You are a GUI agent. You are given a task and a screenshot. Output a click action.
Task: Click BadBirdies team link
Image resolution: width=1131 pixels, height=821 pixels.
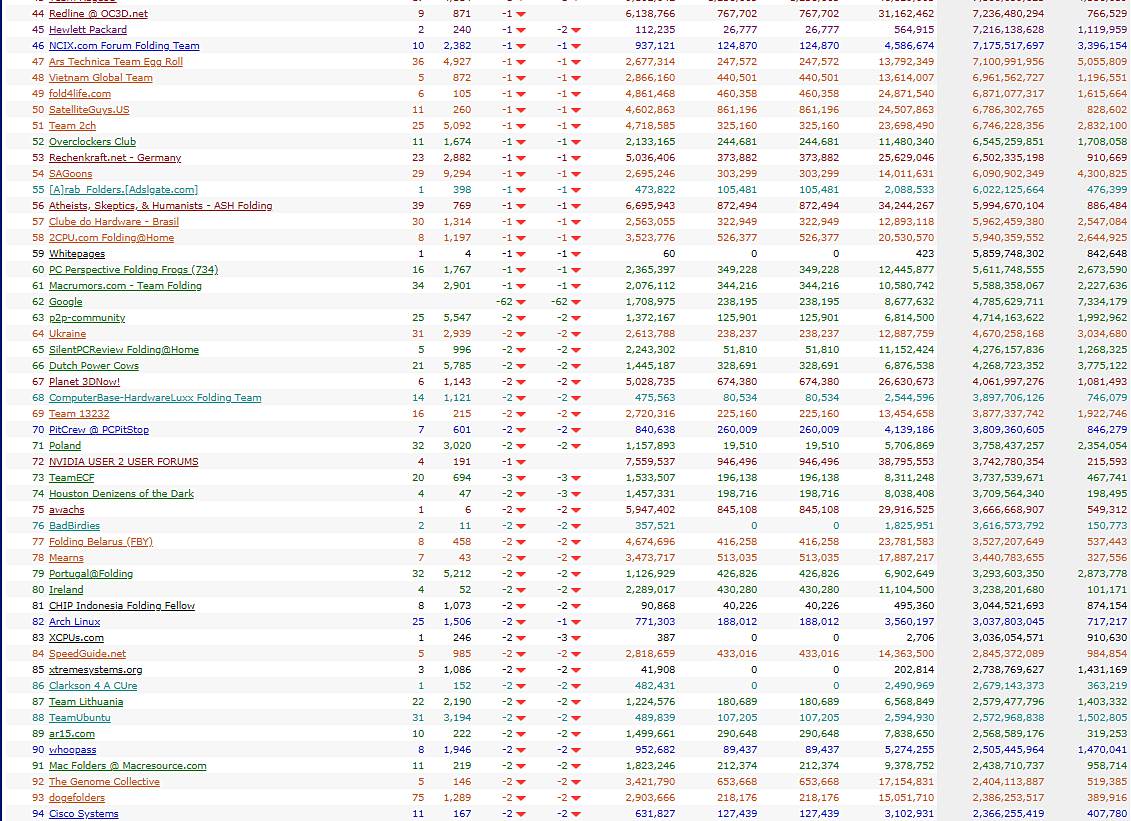coord(74,526)
